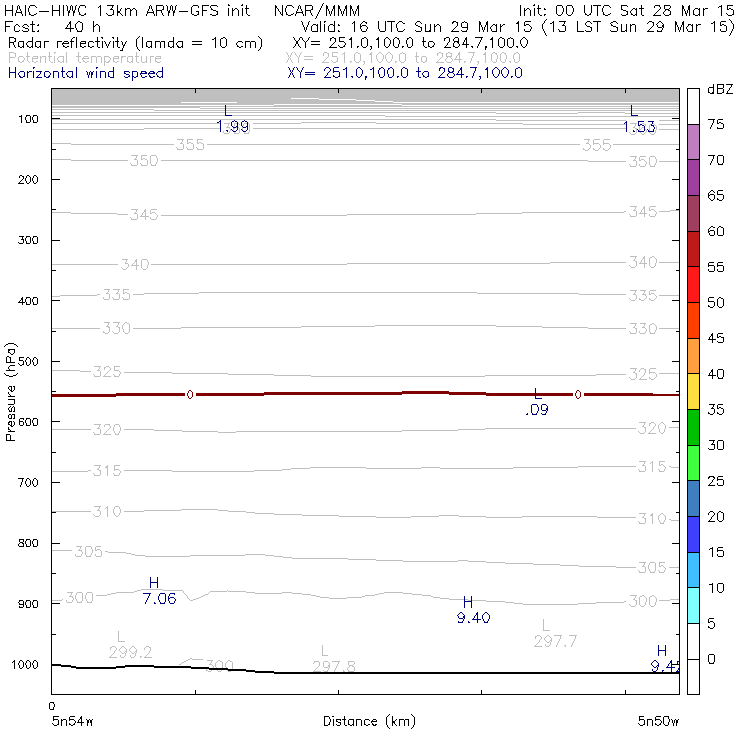
Task: Select the gray '299.2' temperature minimum value
Action: 130,652
